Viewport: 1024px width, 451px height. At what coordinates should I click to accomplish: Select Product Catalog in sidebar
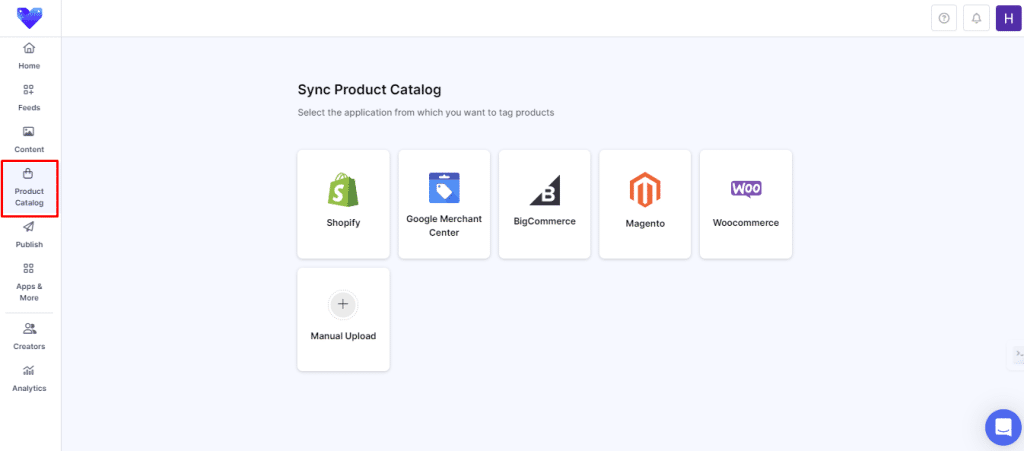(29, 187)
